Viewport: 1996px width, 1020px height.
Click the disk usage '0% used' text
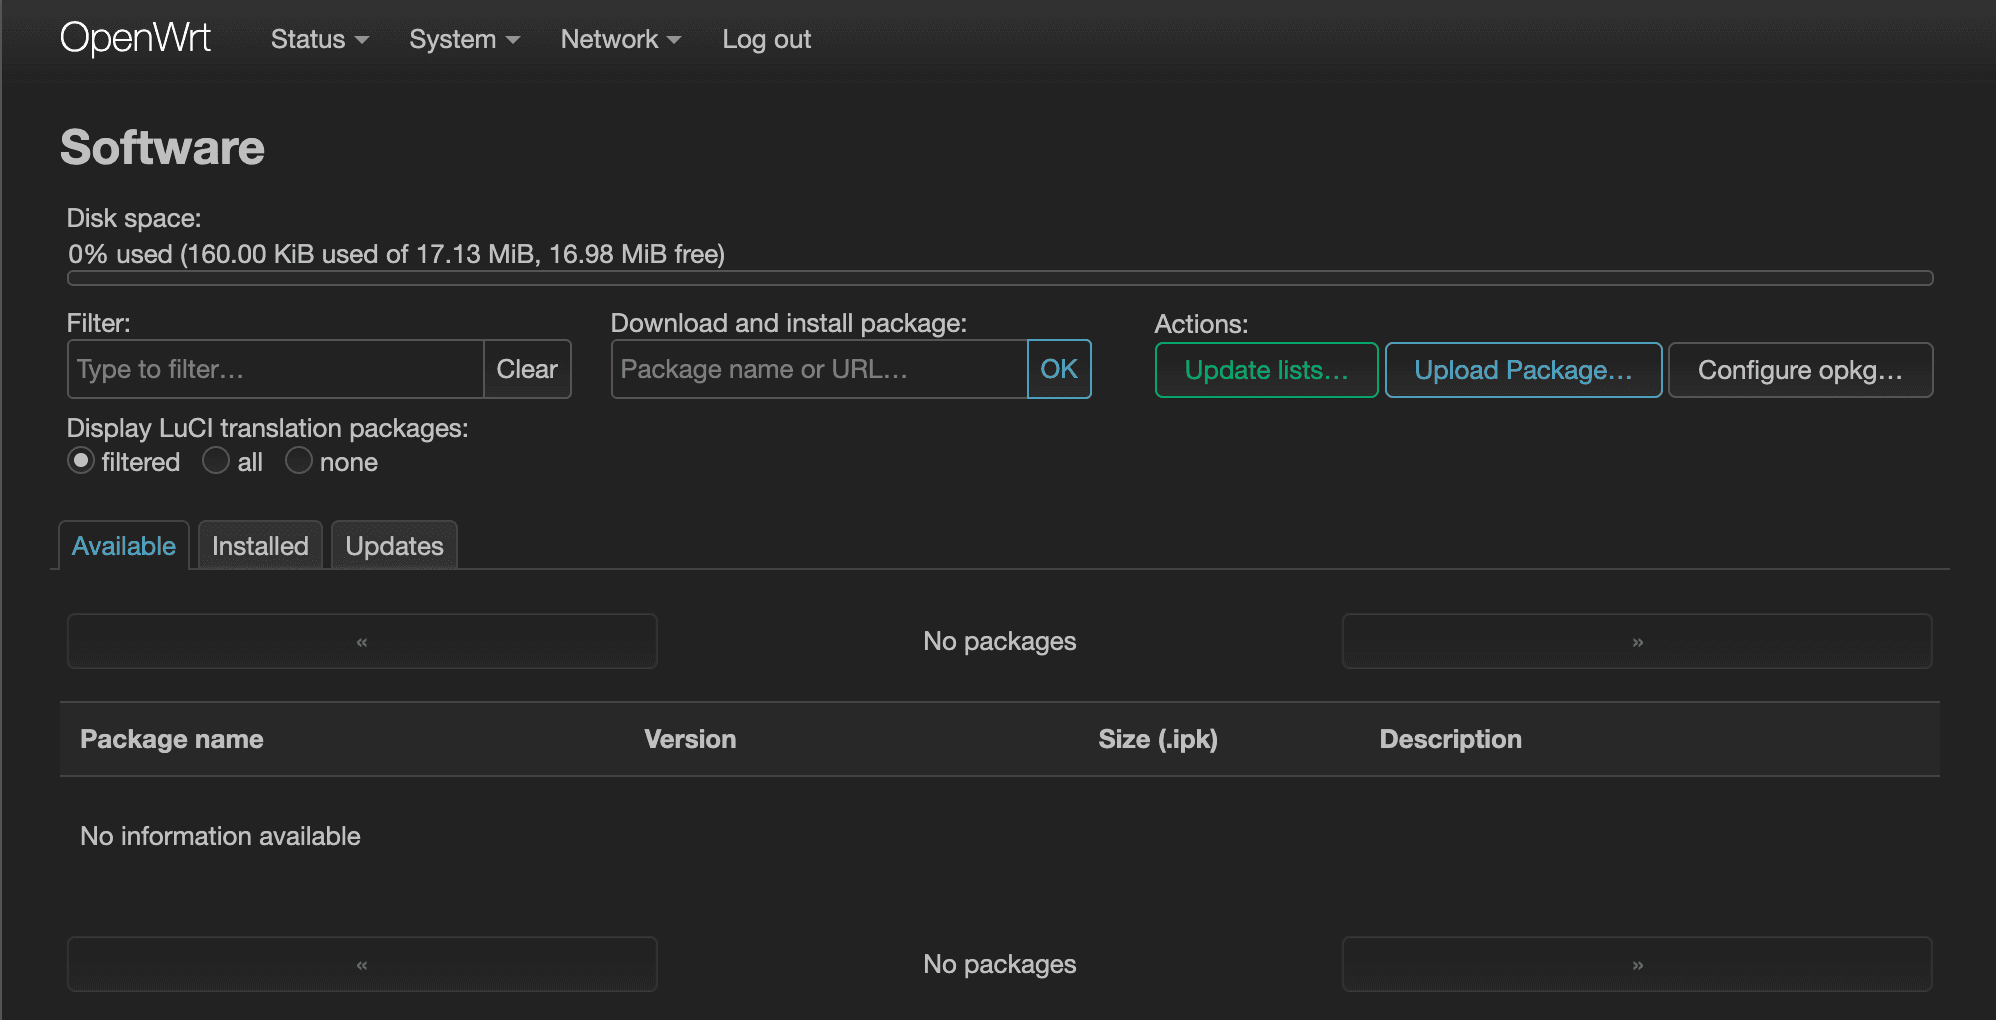pos(396,254)
